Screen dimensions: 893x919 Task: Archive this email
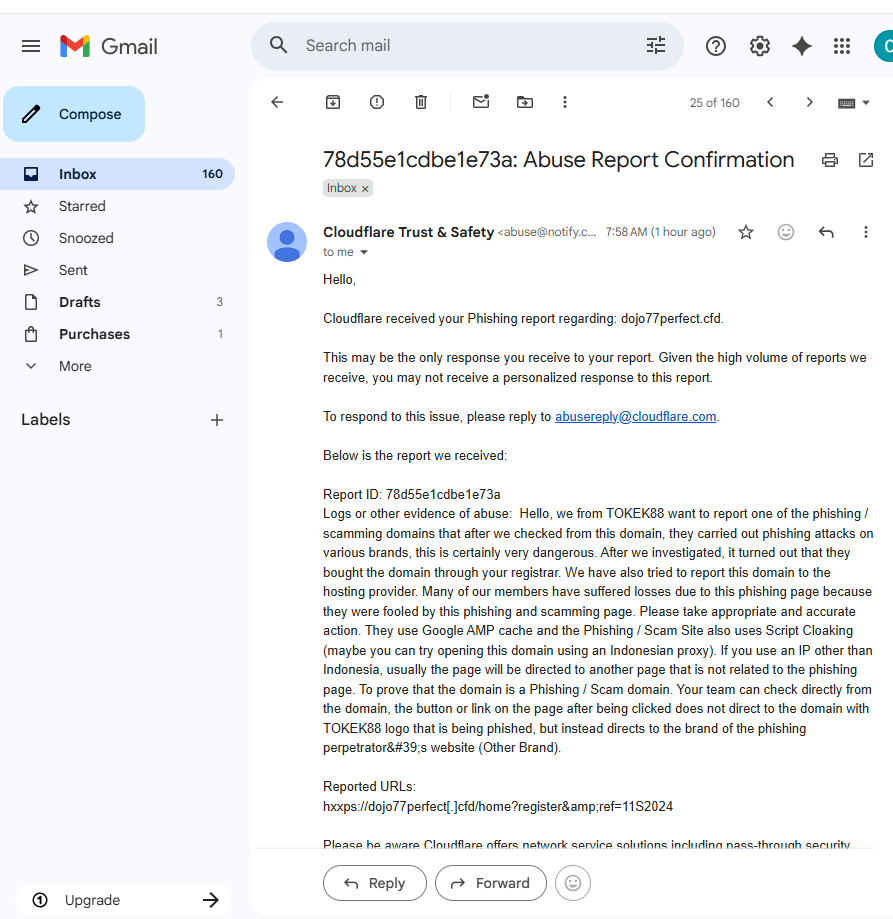(333, 102)
